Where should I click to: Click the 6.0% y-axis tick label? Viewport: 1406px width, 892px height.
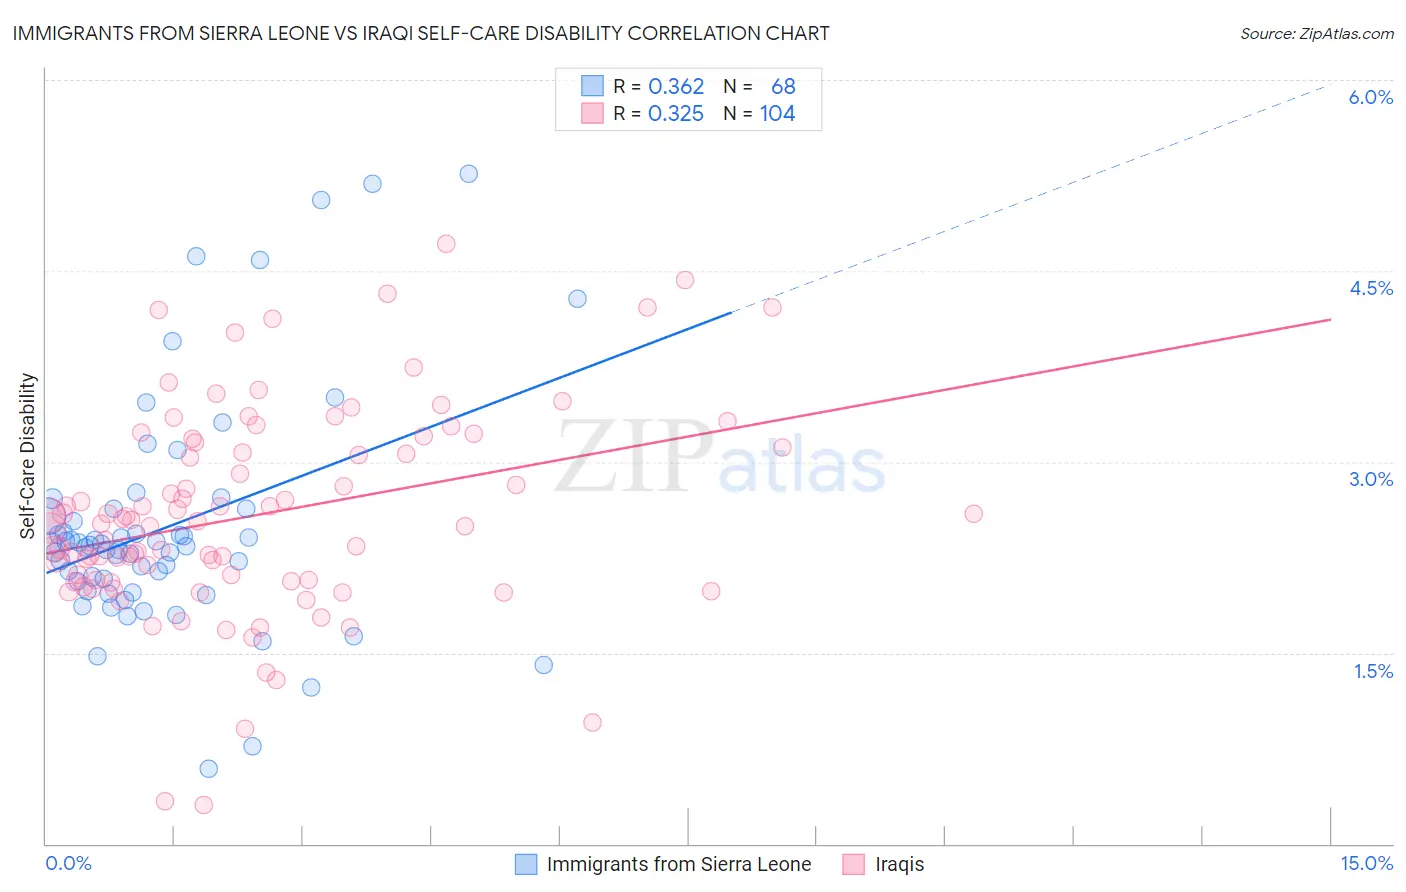click(x=1371, y=97)
